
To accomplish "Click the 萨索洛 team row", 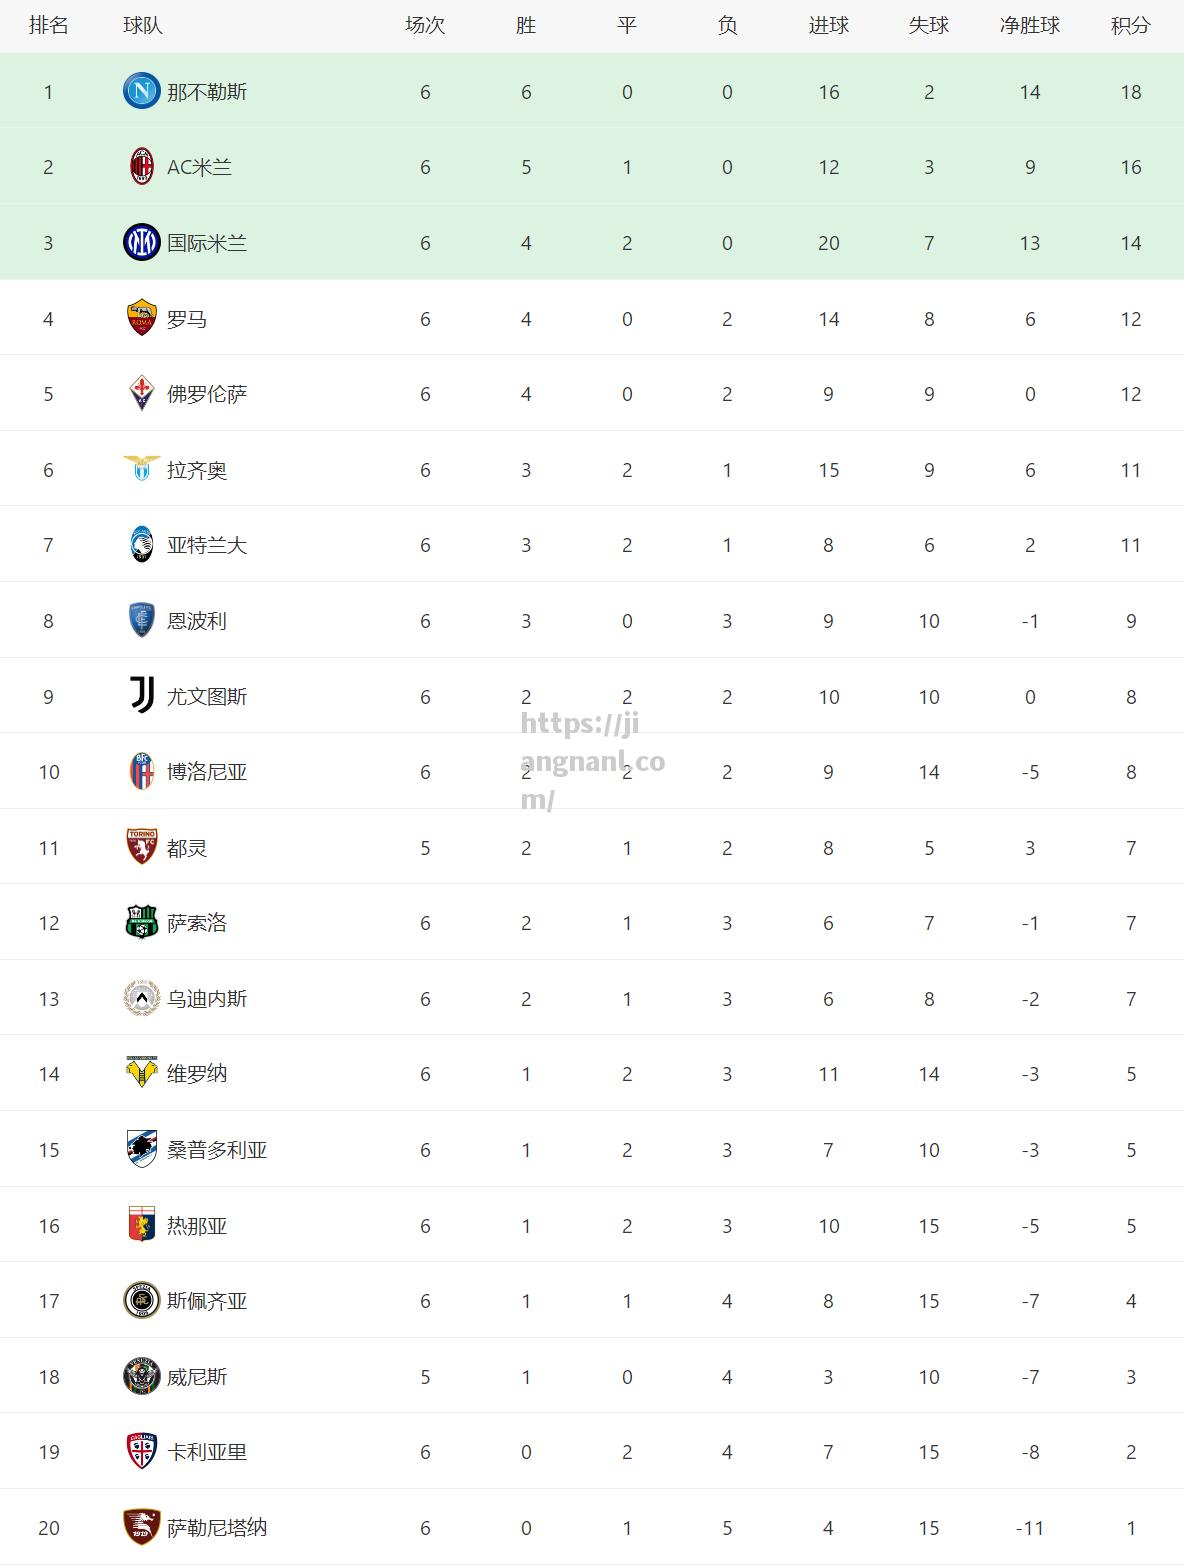I will [x=592, y=922].
